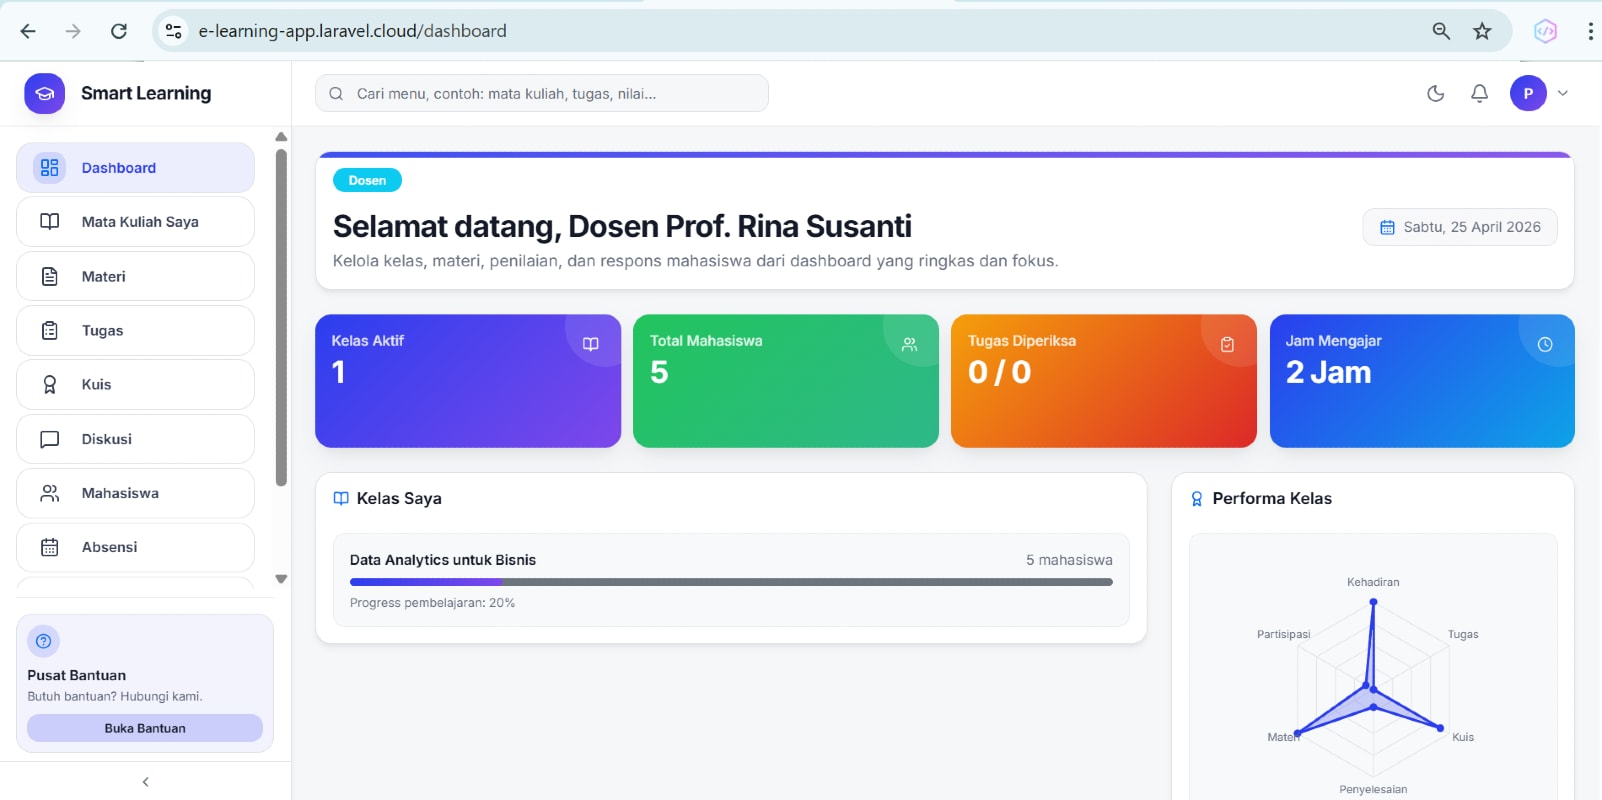Click the Kuis point on radar chart
1602x800 pixels.
(1440, 728)
